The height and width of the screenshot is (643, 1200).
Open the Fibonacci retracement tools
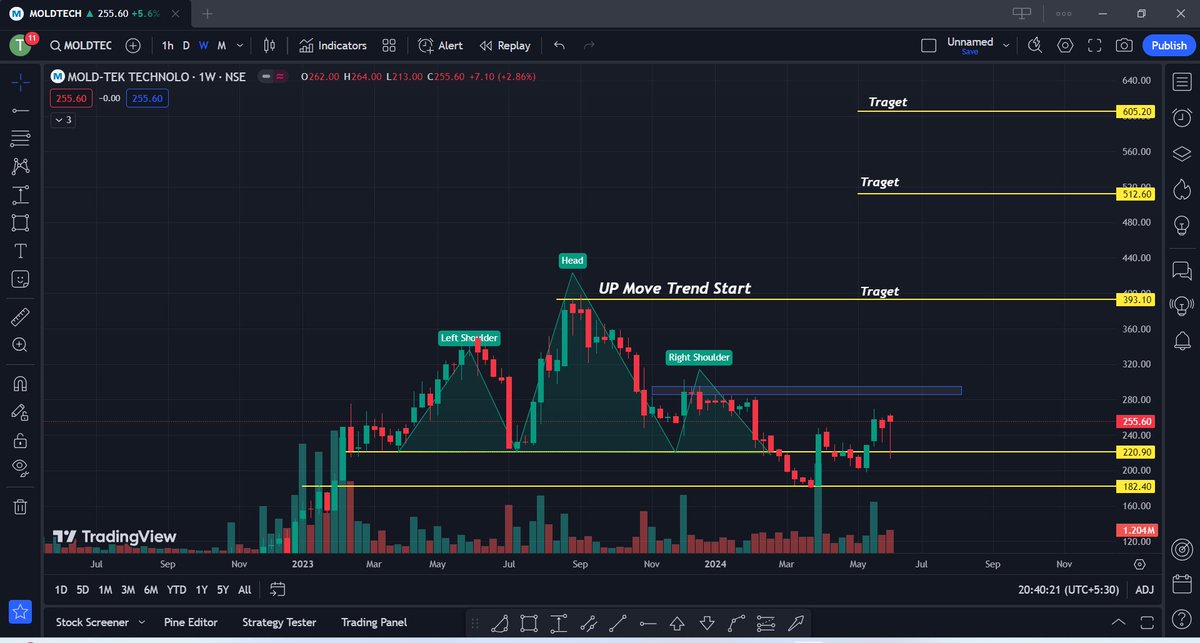click(x=20, y=138)
